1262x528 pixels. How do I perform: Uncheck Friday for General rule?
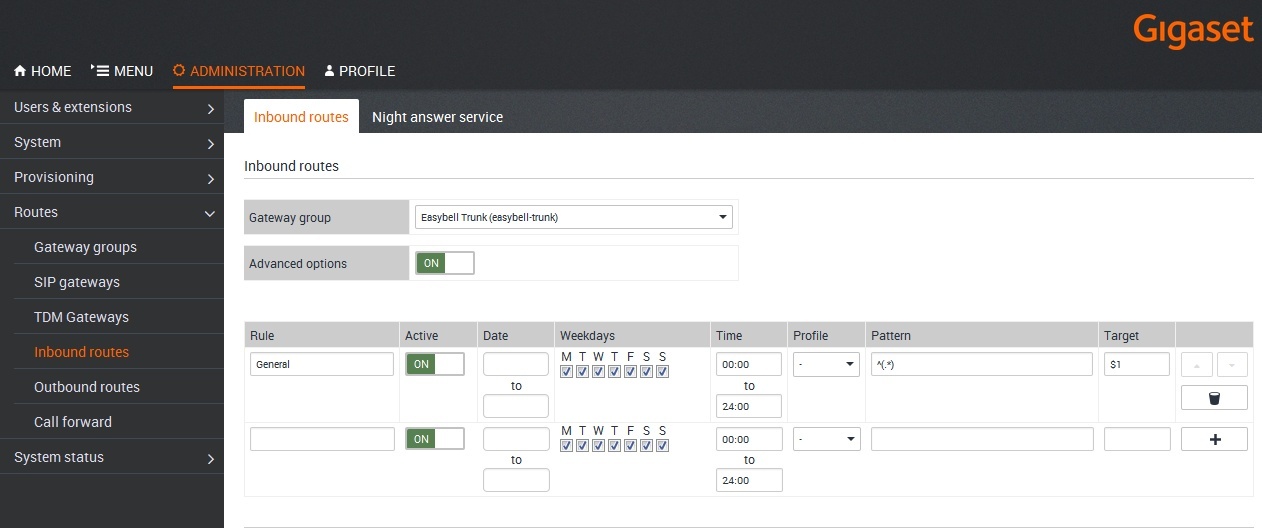click(x=630, y=372)
